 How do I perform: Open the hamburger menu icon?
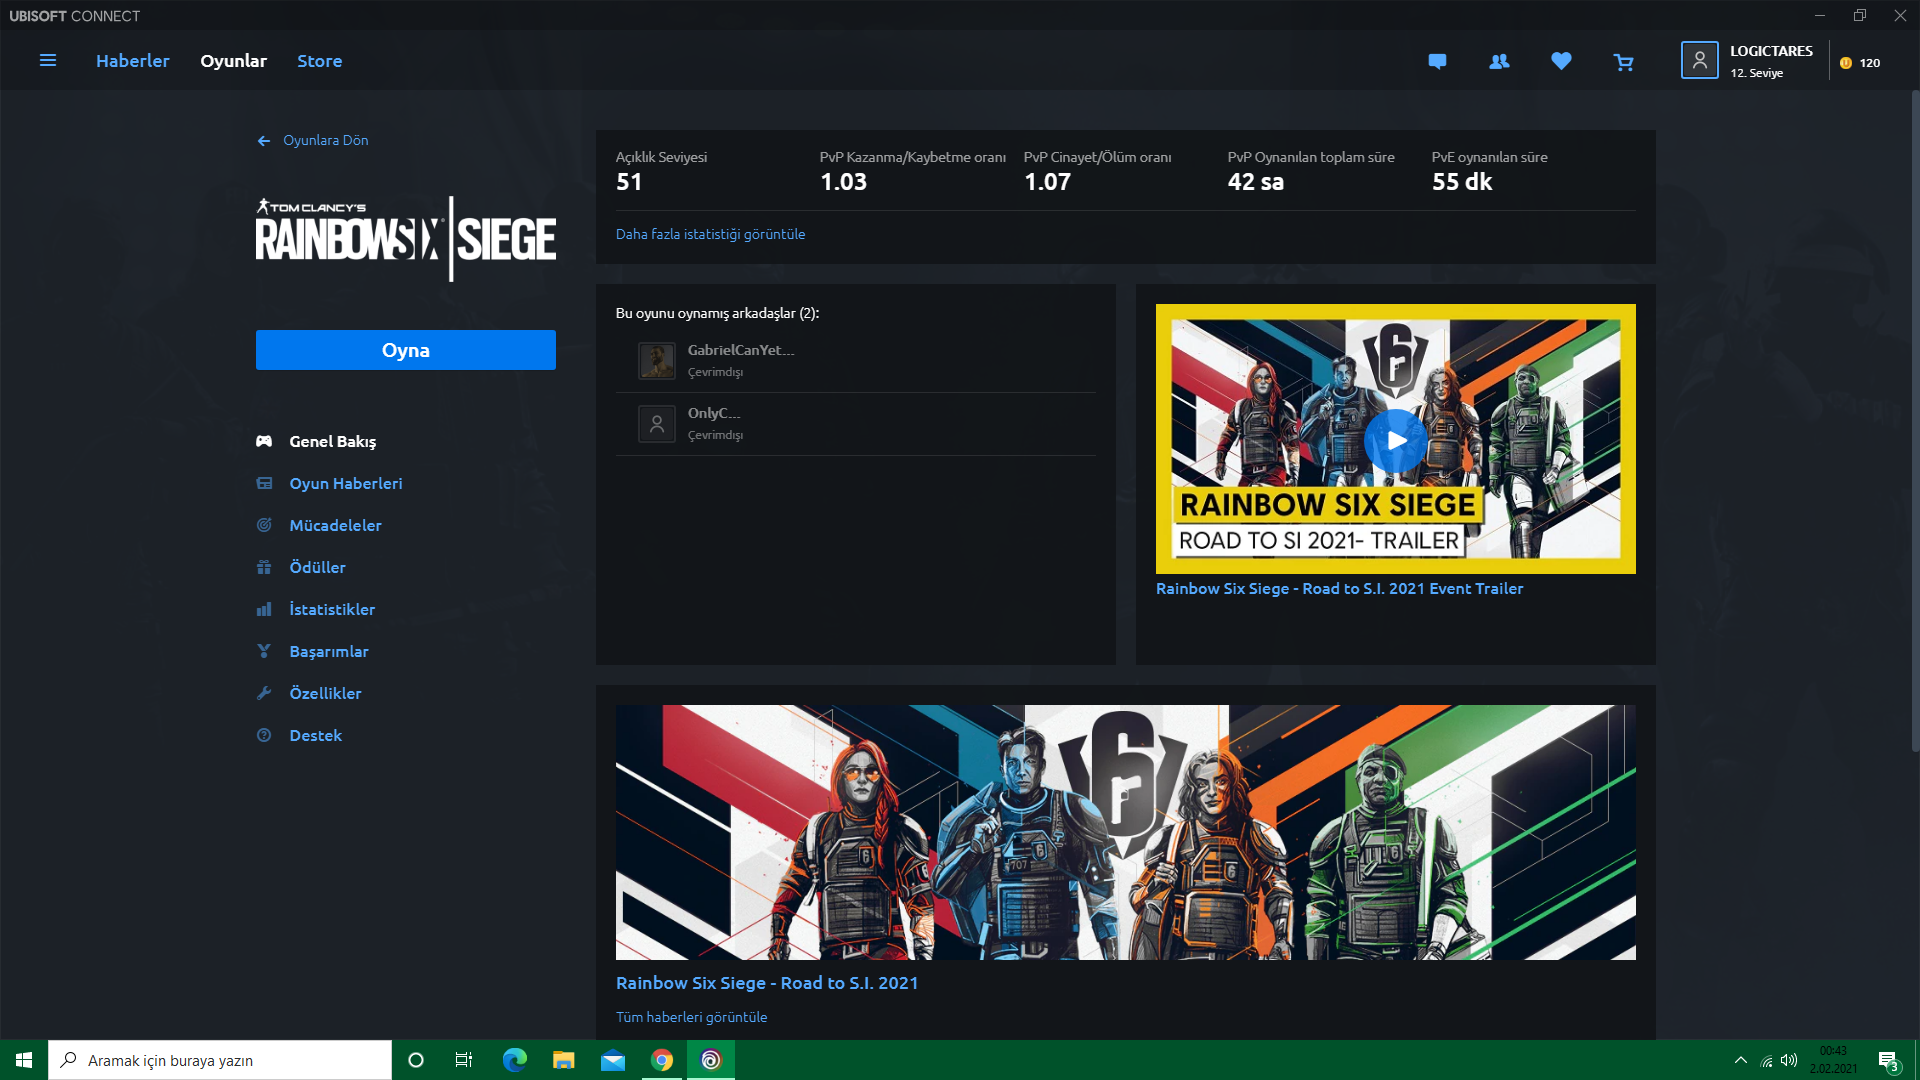[47, 61]
